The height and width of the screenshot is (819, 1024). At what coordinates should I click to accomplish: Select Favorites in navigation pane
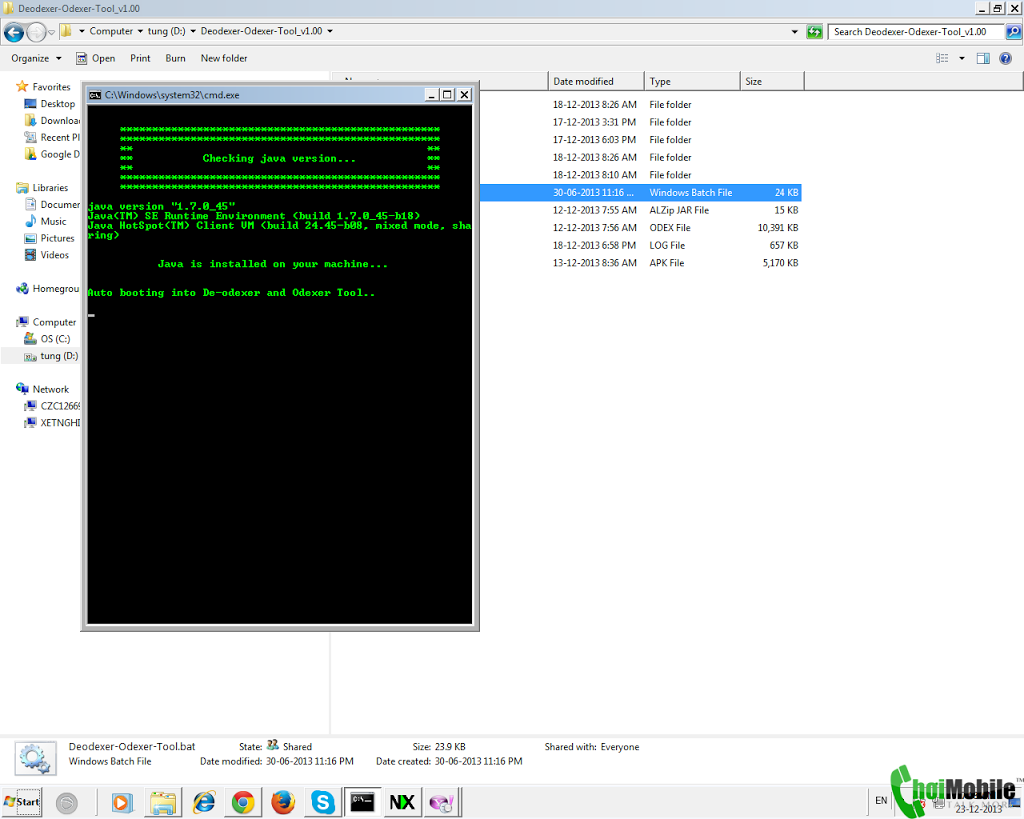(x=43, y=87)
